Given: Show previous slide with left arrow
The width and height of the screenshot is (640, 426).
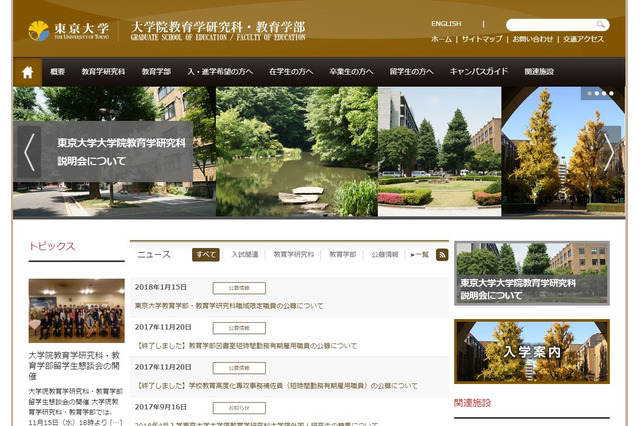Looking at the screenshot, I should pyautogui.click(x=29, y=152).
